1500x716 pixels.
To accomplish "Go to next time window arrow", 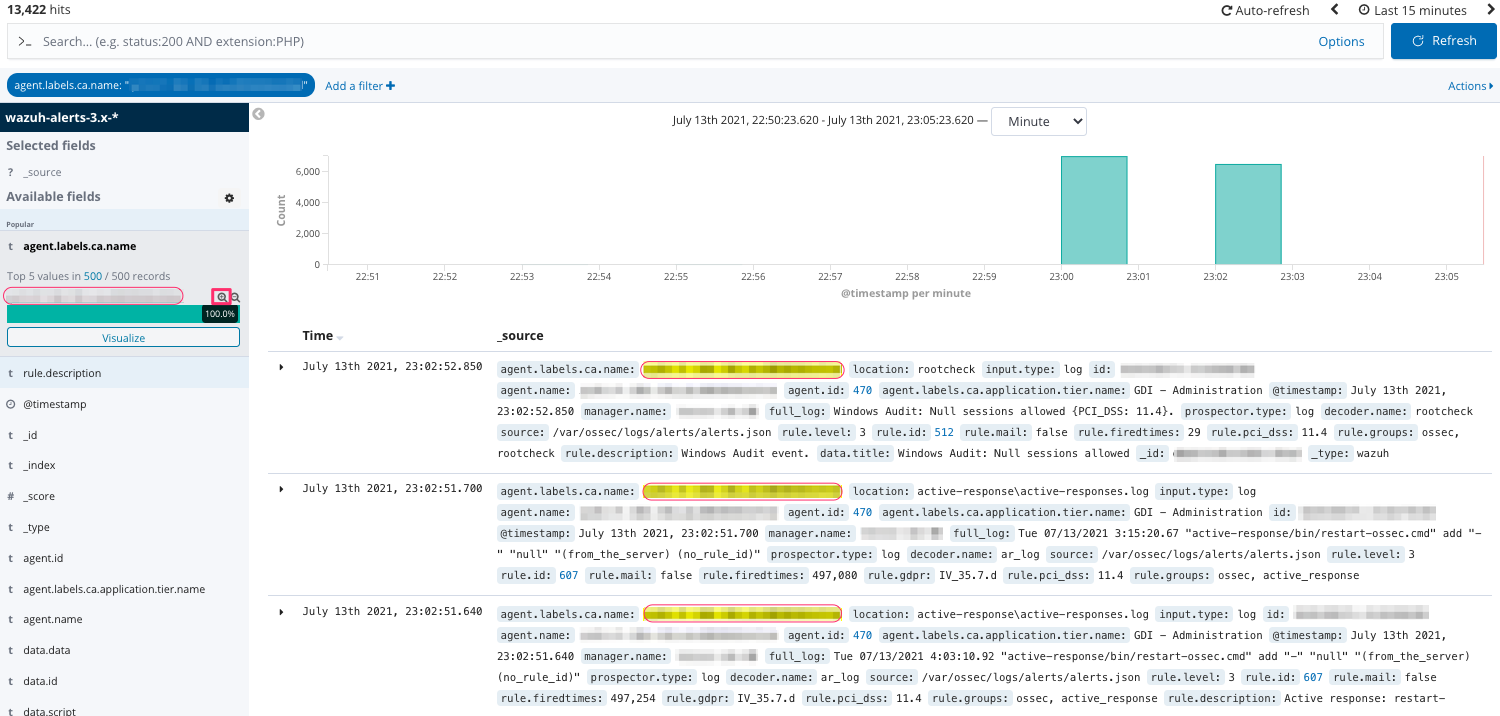I will click(1489, 10).
